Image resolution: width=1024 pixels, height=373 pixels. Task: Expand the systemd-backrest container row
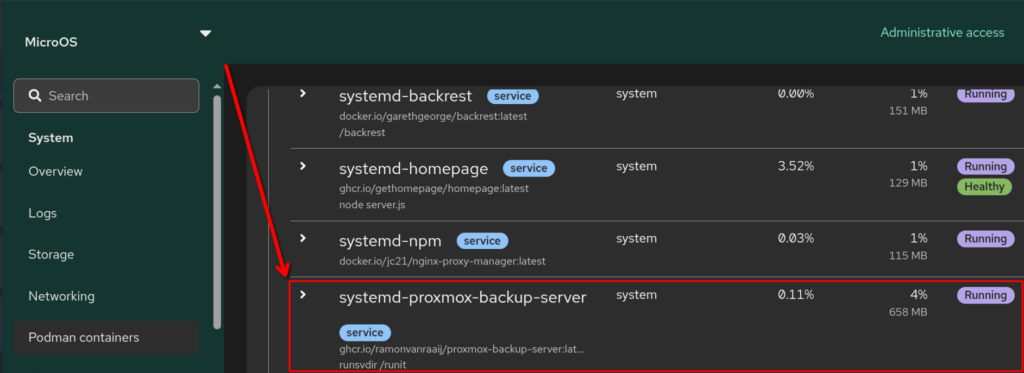302,93
